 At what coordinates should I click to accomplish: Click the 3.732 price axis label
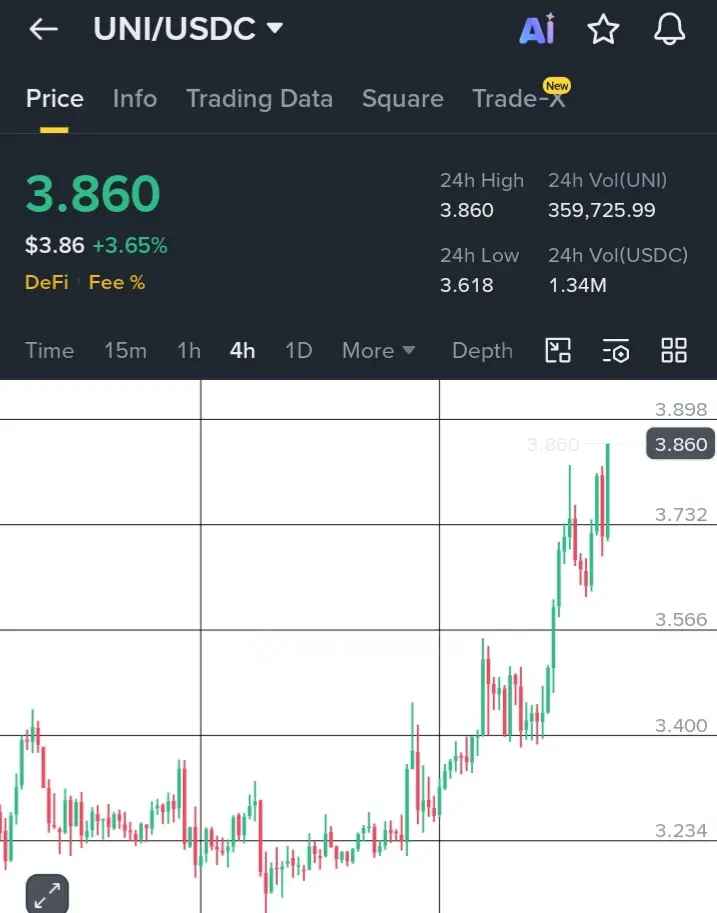click(681, 515)
